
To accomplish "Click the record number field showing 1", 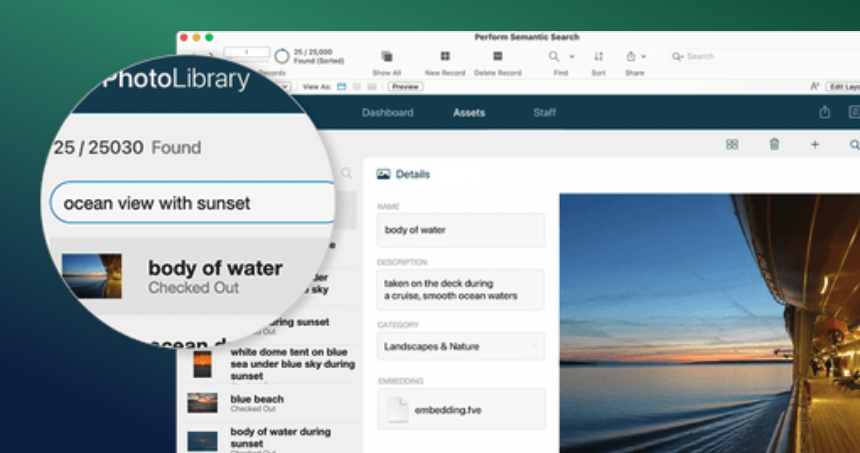I will coord(246,52).
